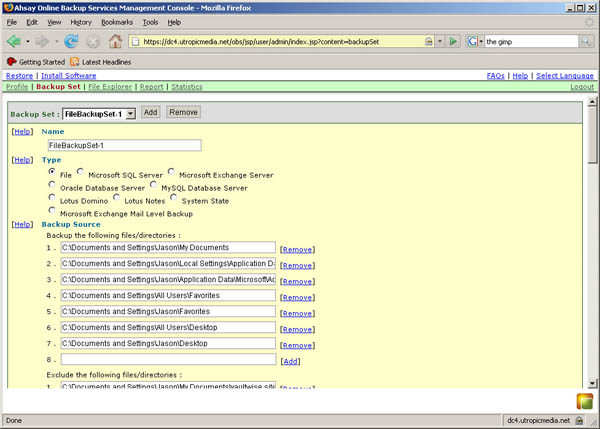Click the vertical scrollbar up arrow

point(592,101)
